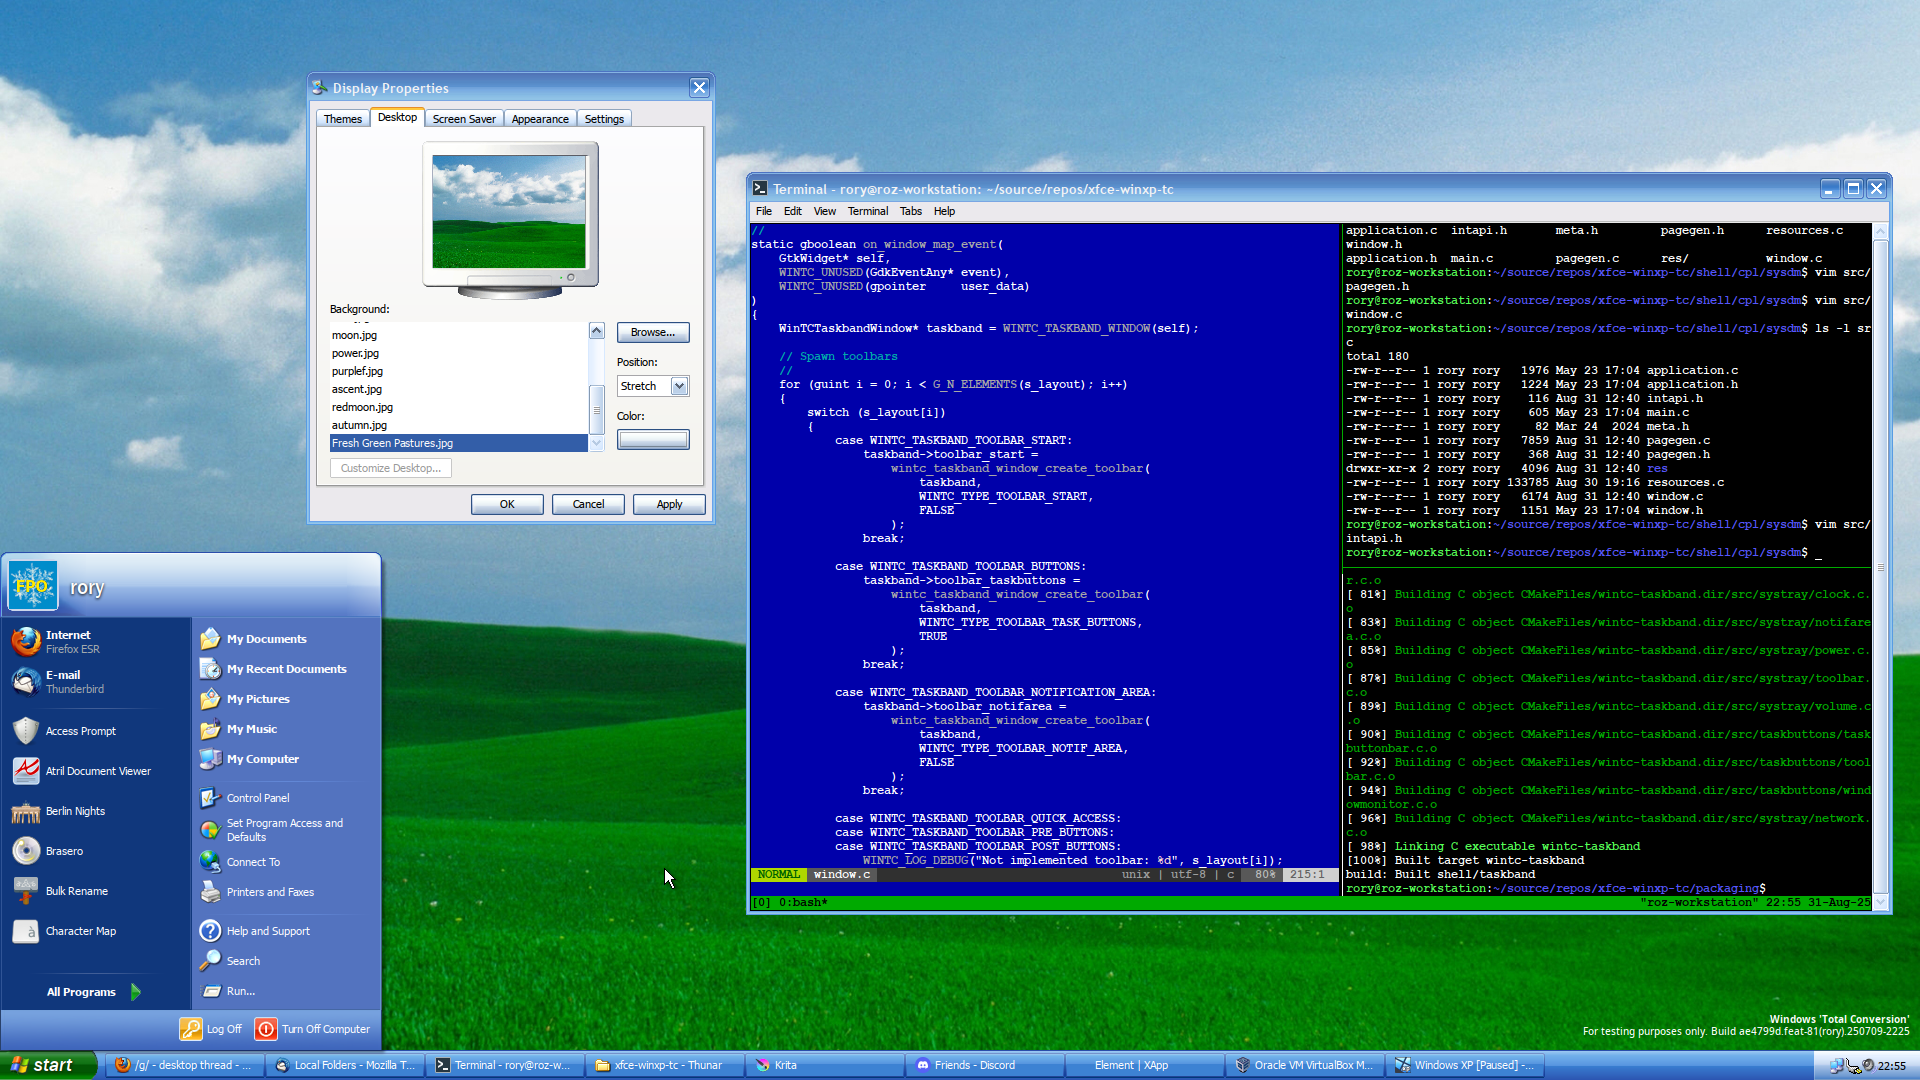
Task: Switch to Element | XApp taskbar button
Action: [1144, 1065]
